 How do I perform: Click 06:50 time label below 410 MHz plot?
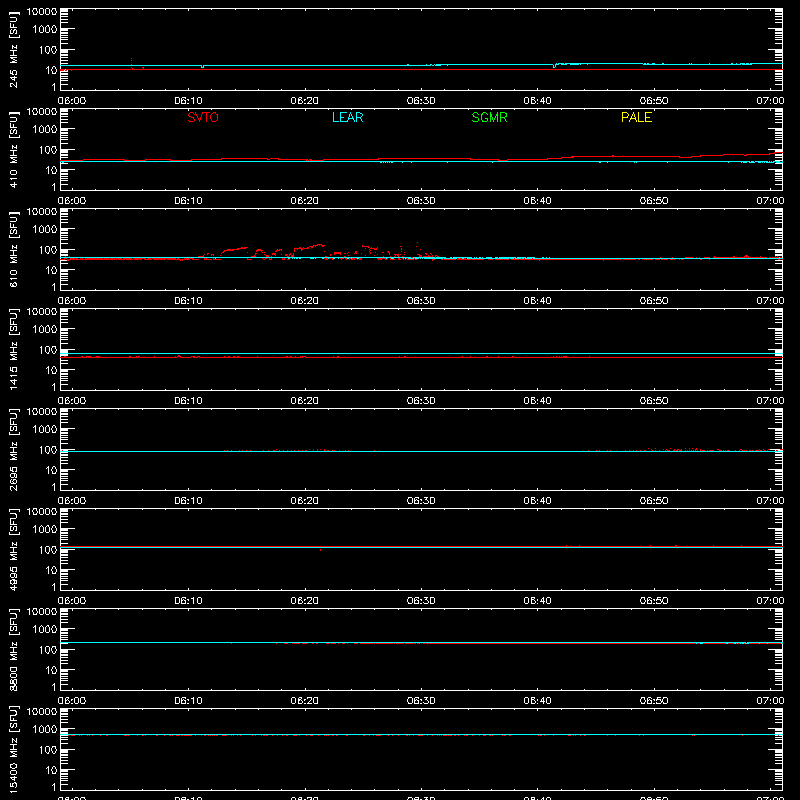click(654, 201)
